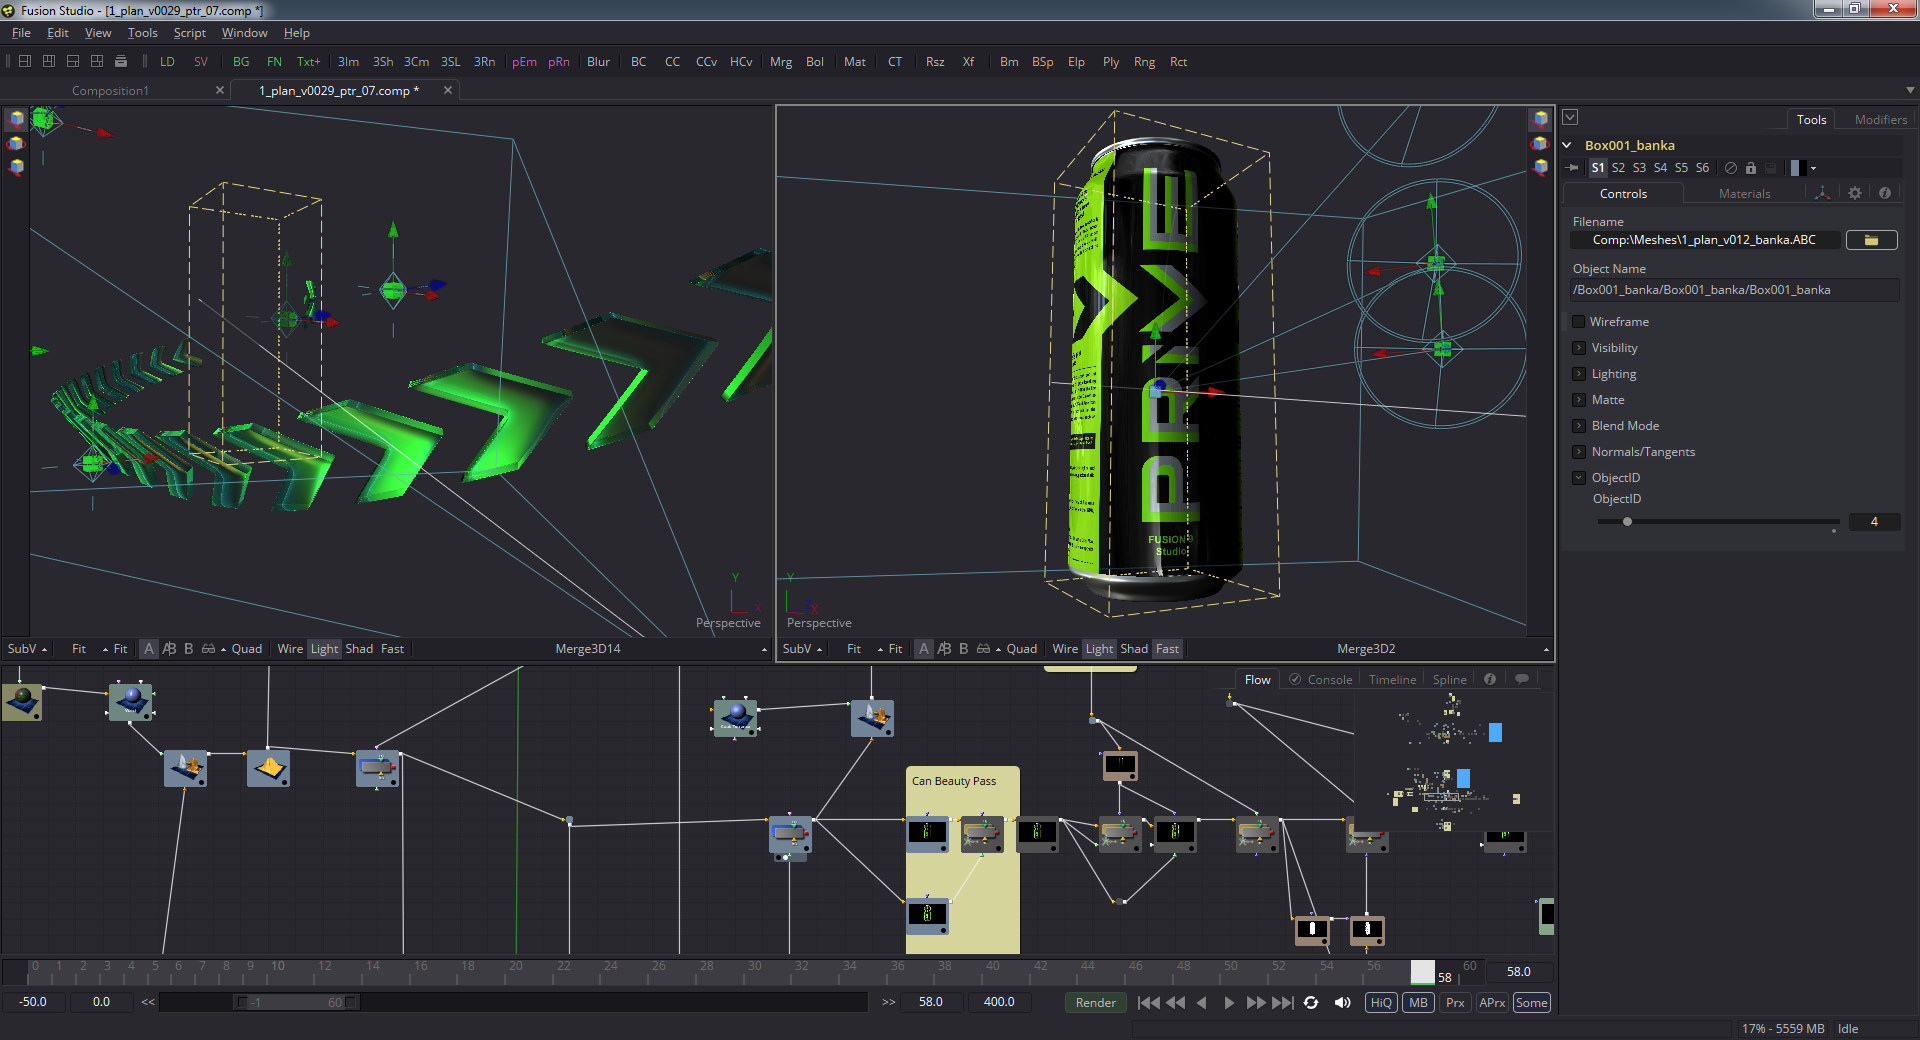Toggle Fast mode in the right viewer
Image resolution: width=1920 pixels, height=1040 pixels.
(1167, 649)
